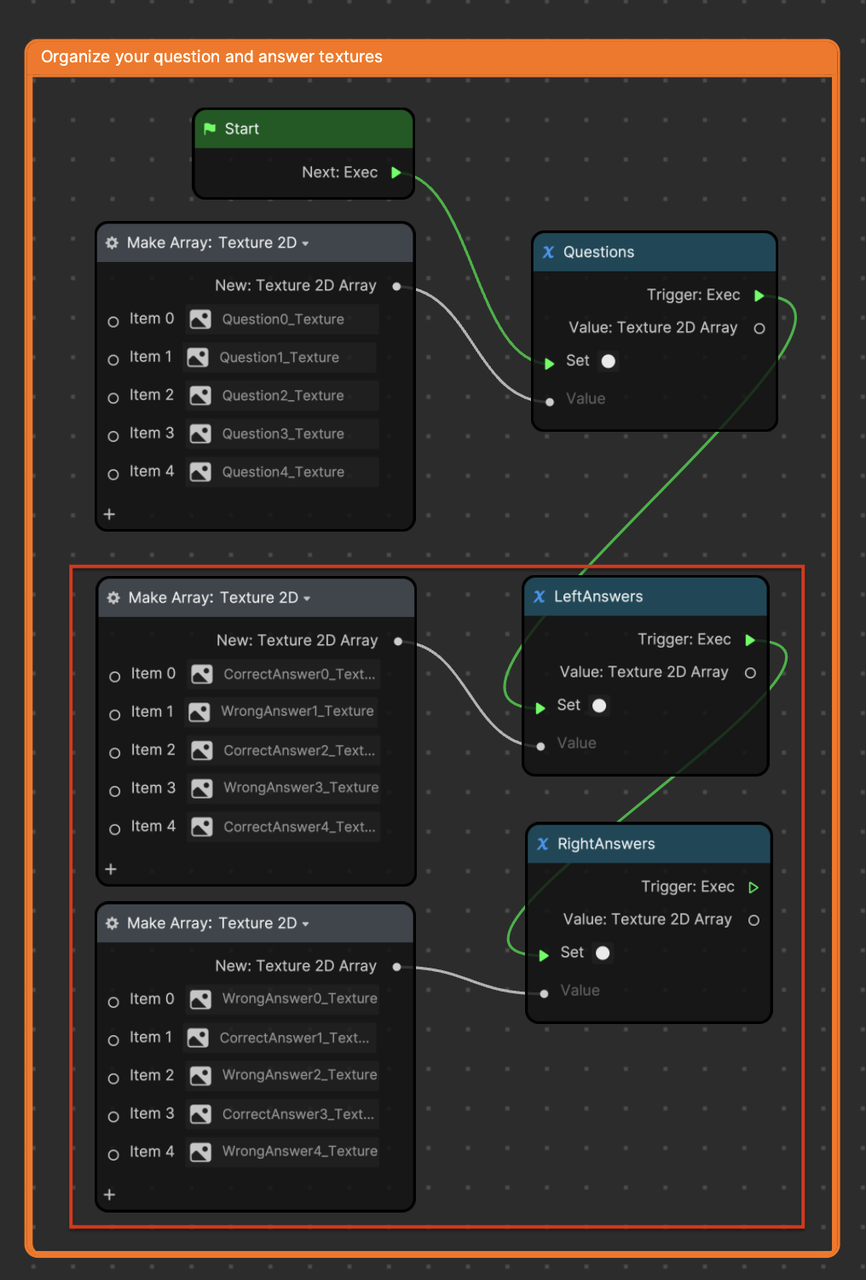Add an item to the Questions array with plus
Screen dimensions: 866x1280
[x=110, y=514]
